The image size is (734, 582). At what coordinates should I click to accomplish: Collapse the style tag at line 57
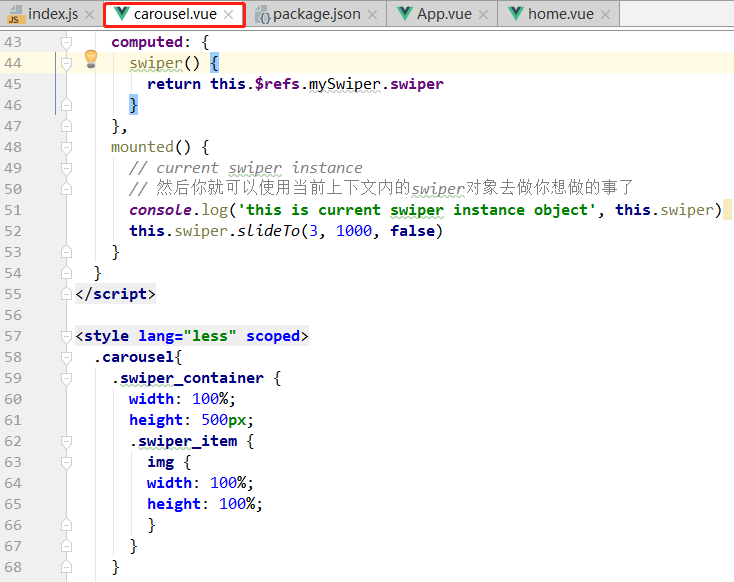click(x=66, y=336)
